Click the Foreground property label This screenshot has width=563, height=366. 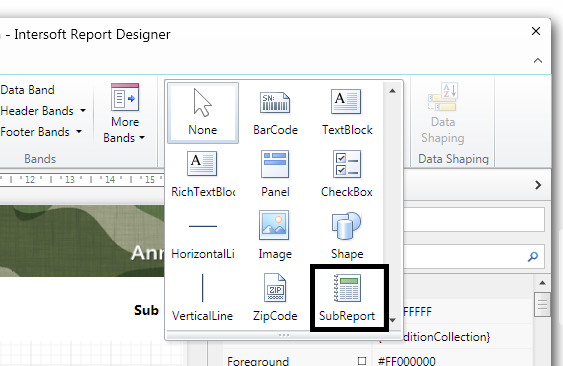258,361
